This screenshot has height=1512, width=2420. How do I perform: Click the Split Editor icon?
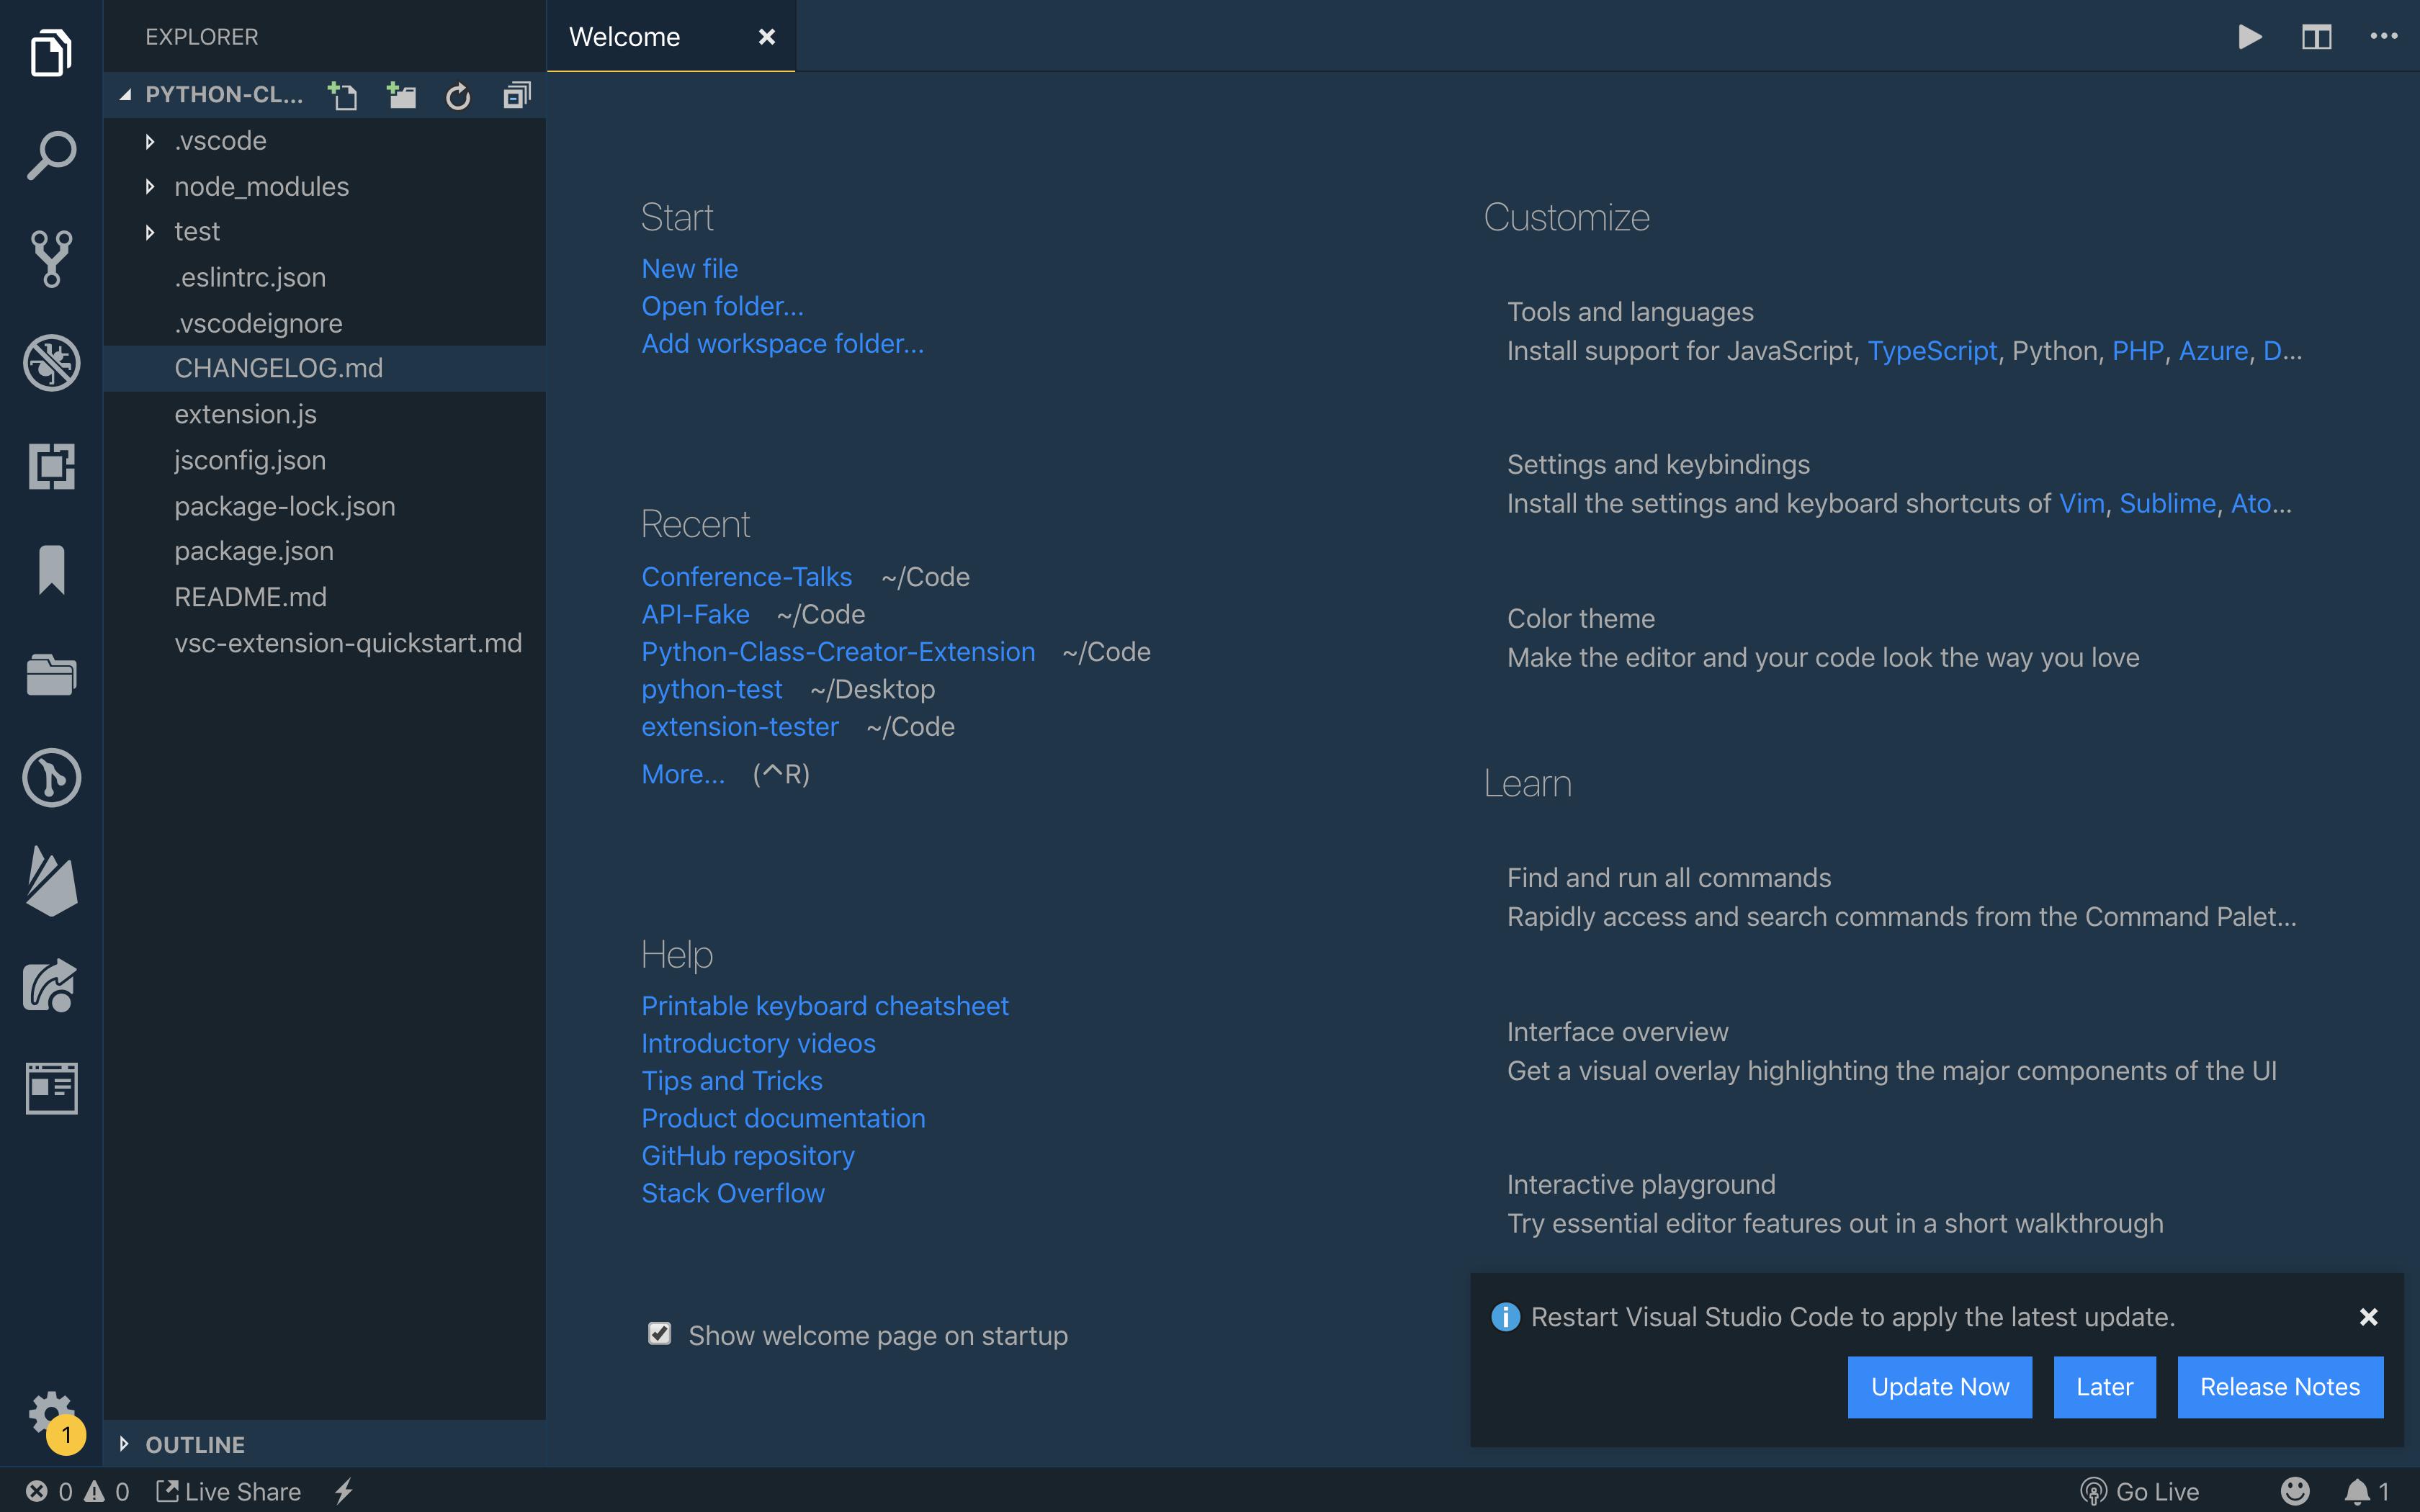tap(2317, 36)
